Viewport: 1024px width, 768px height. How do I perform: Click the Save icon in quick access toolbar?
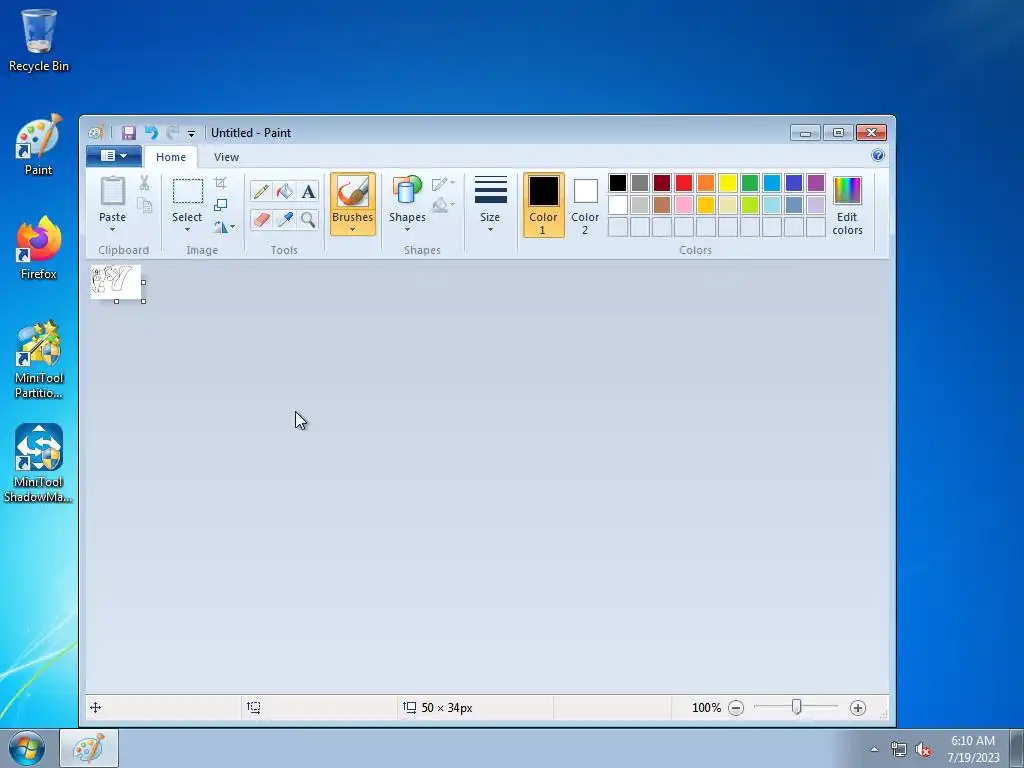[129, 133]
